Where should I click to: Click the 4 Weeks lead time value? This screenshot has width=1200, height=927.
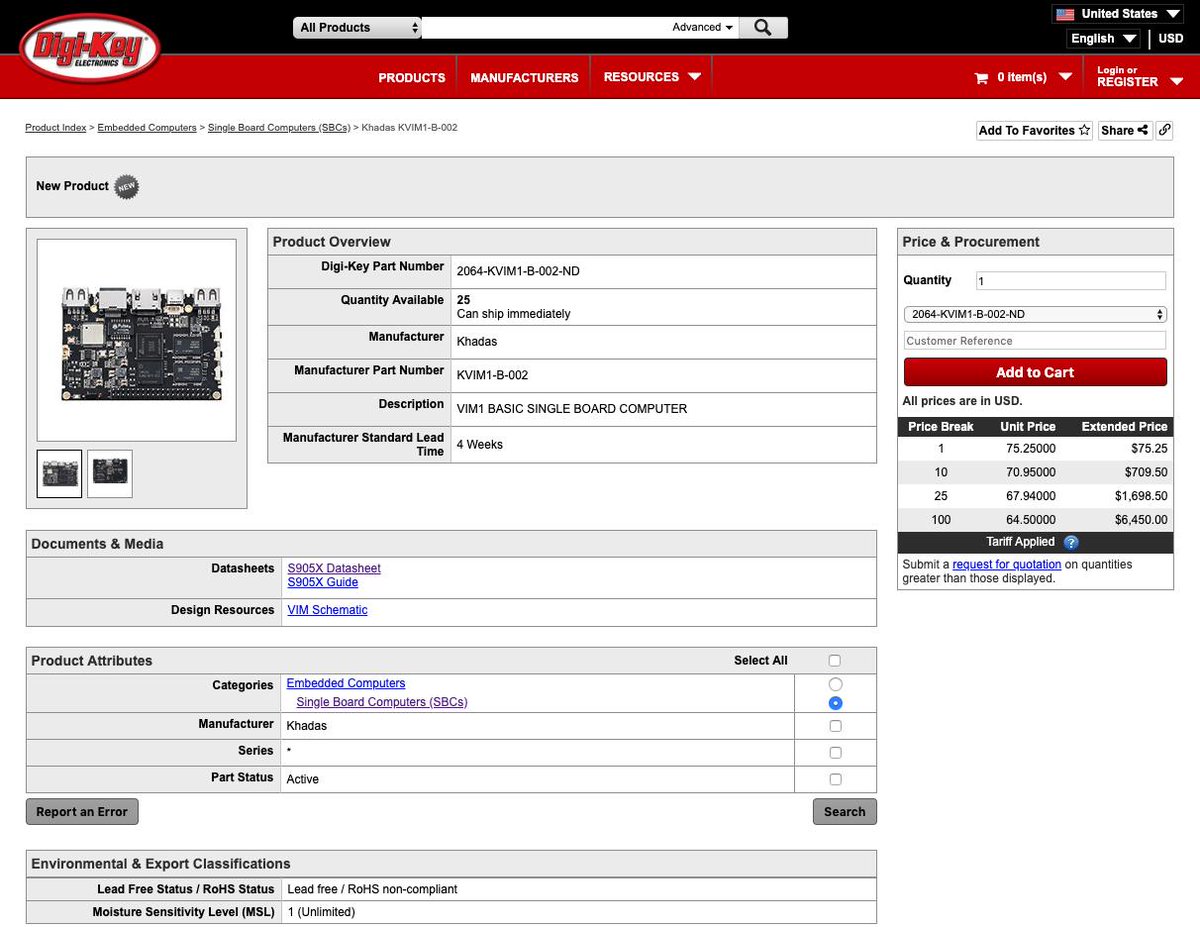(x=480, y=444)
